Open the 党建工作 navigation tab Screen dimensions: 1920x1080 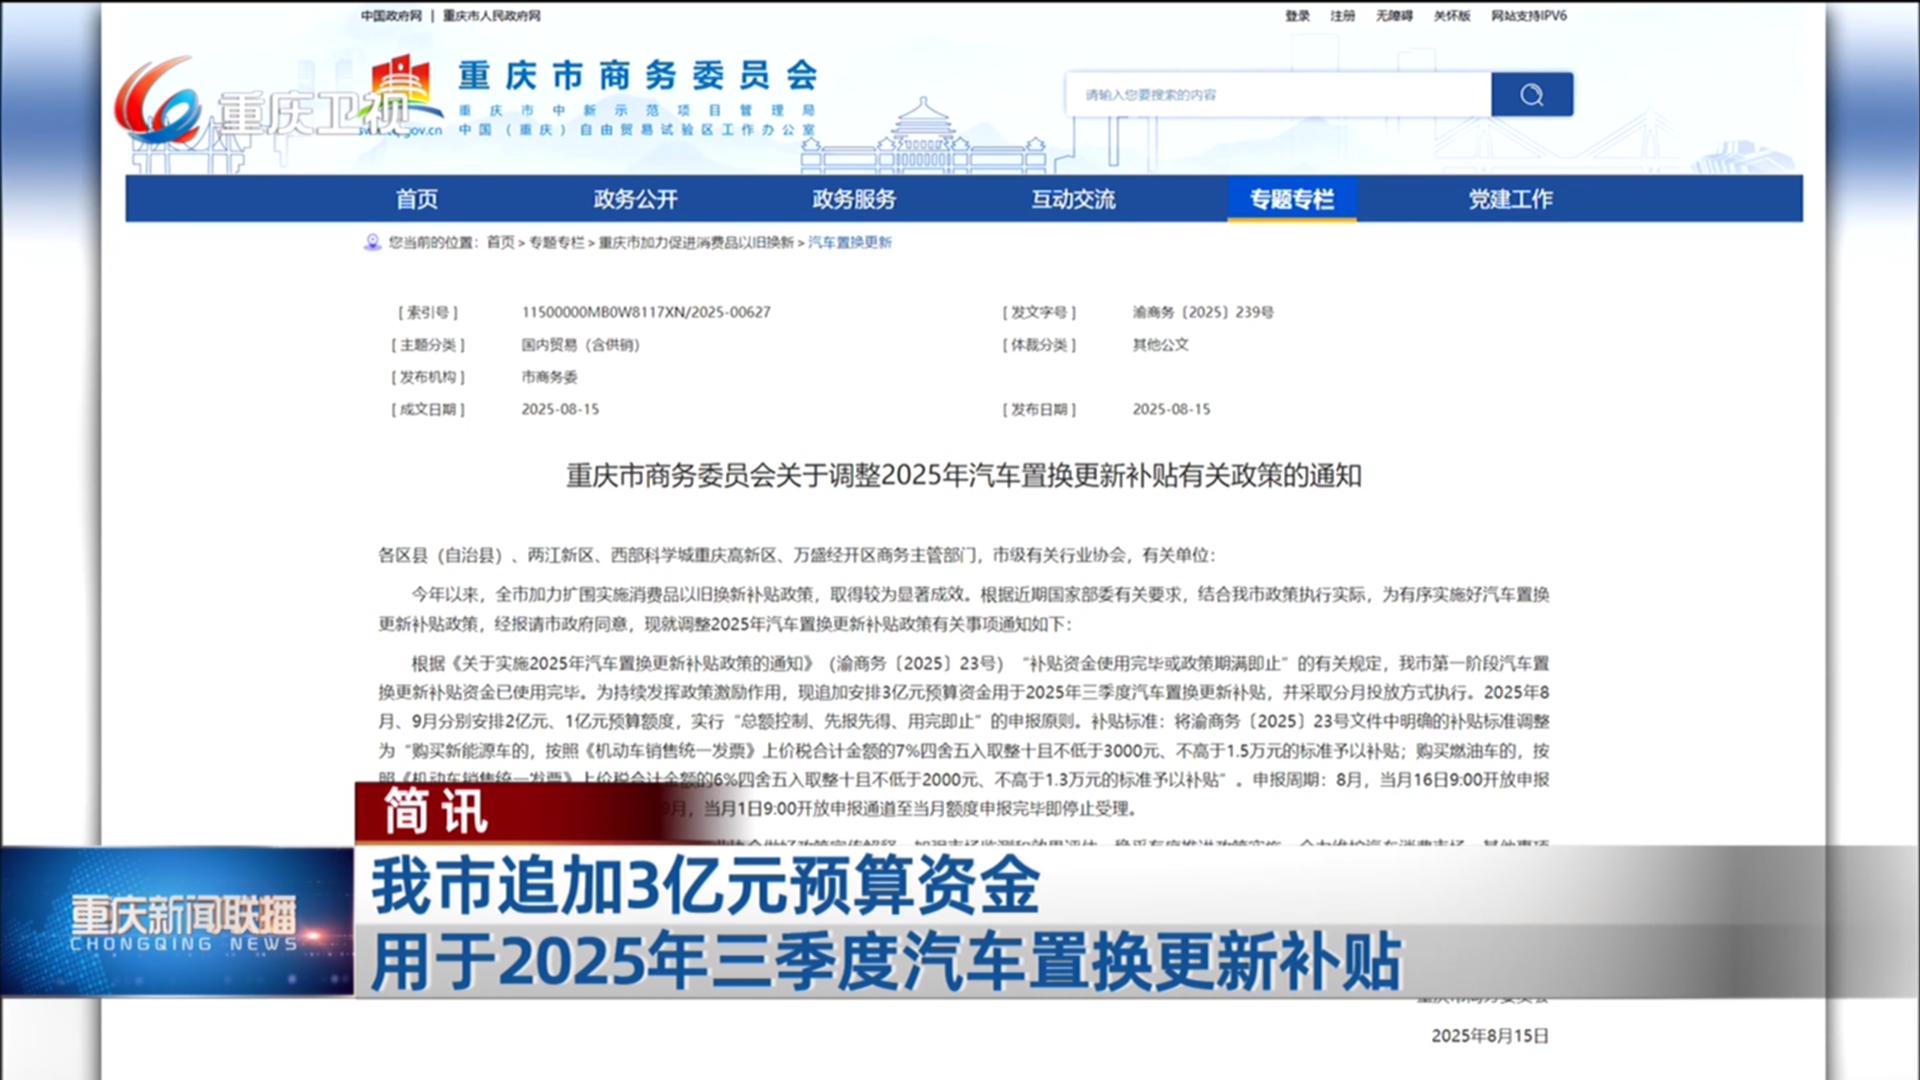[x=1510, y=199]
